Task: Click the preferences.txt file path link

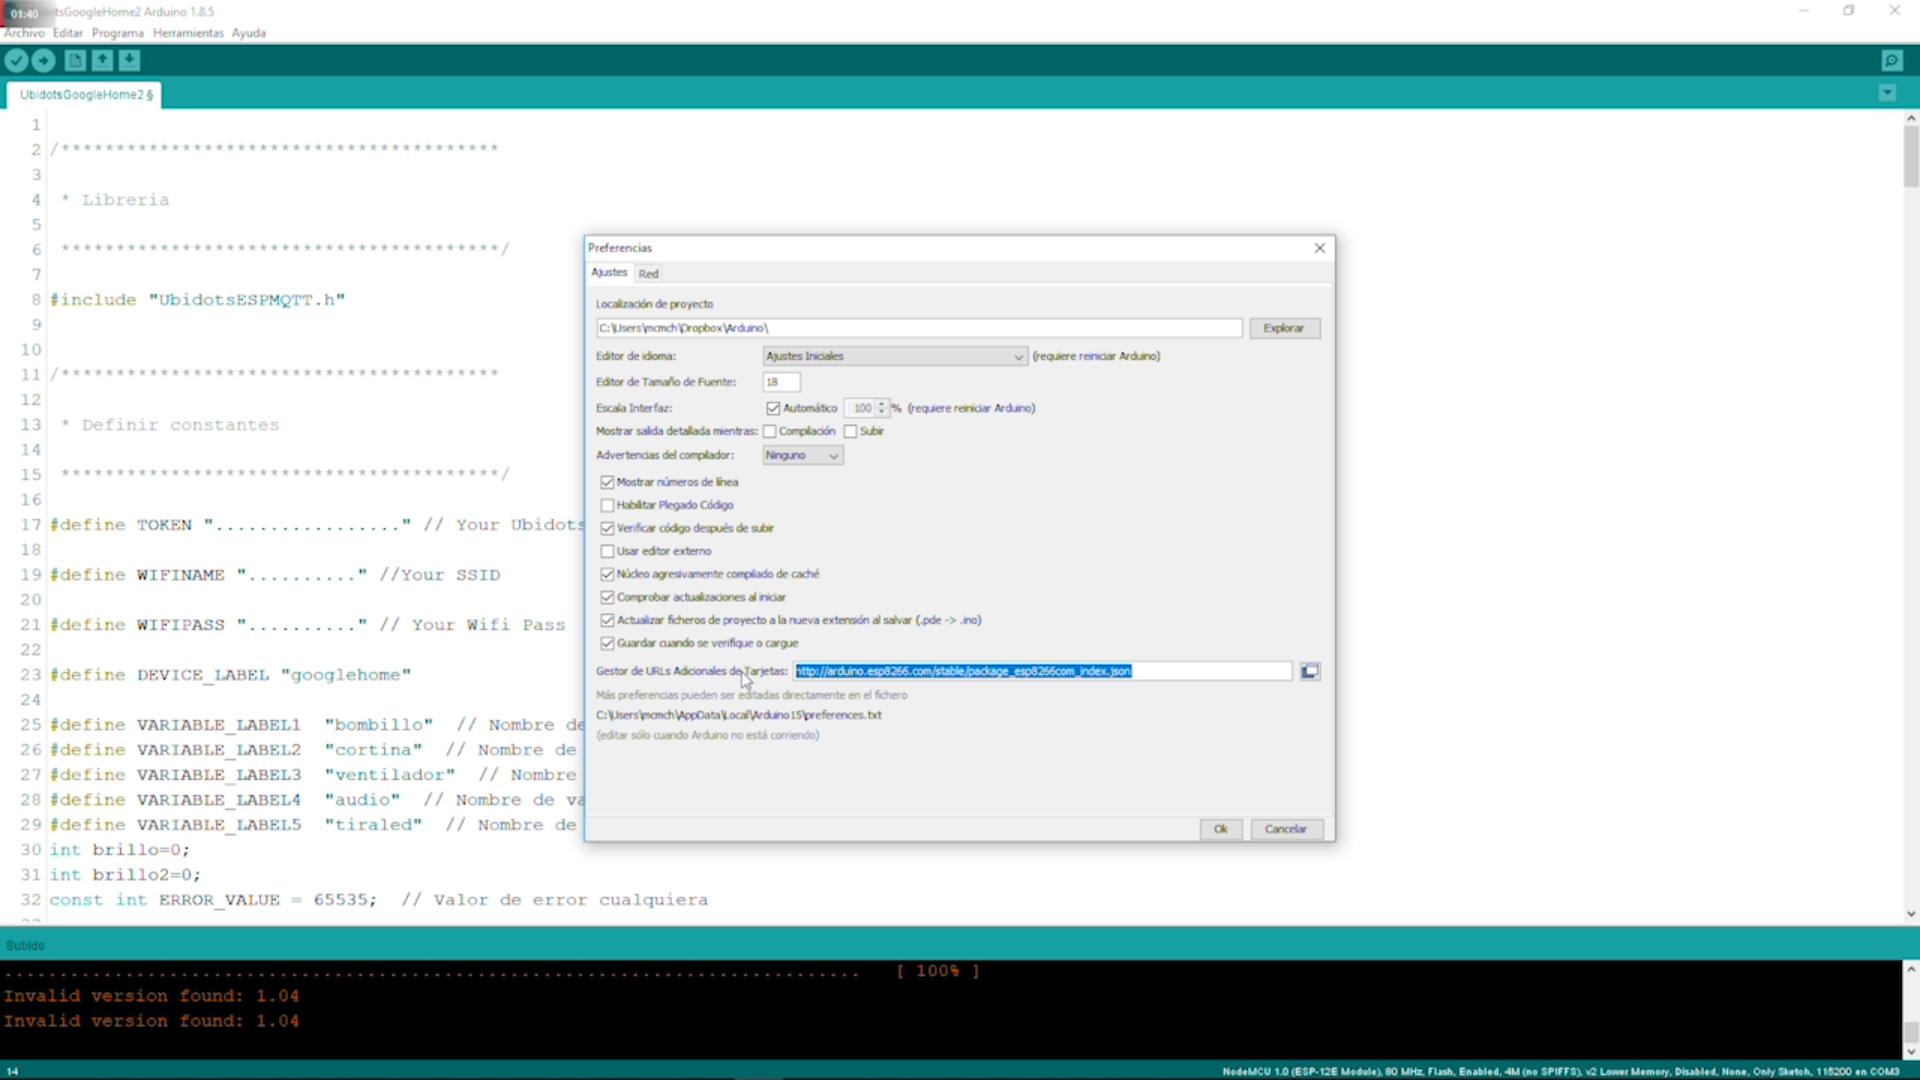Action: point(739,715)
